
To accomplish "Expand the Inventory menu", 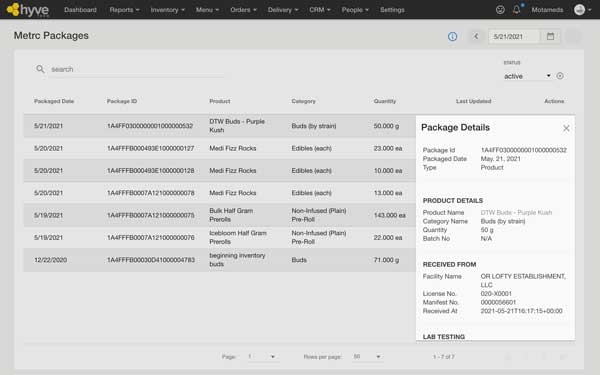I will click(x=168, y=10).
